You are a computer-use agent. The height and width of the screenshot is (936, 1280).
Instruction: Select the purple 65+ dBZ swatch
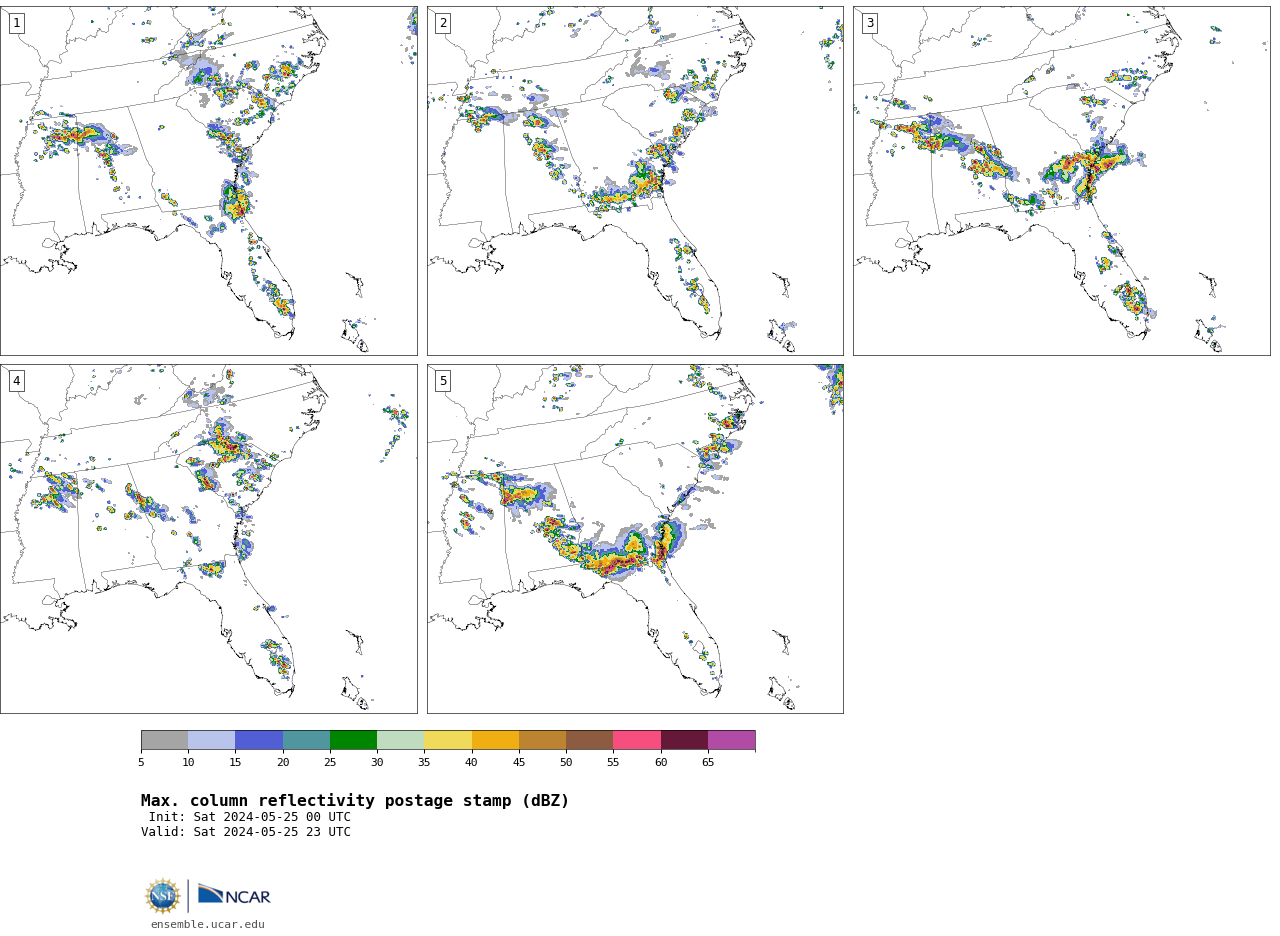731,740
